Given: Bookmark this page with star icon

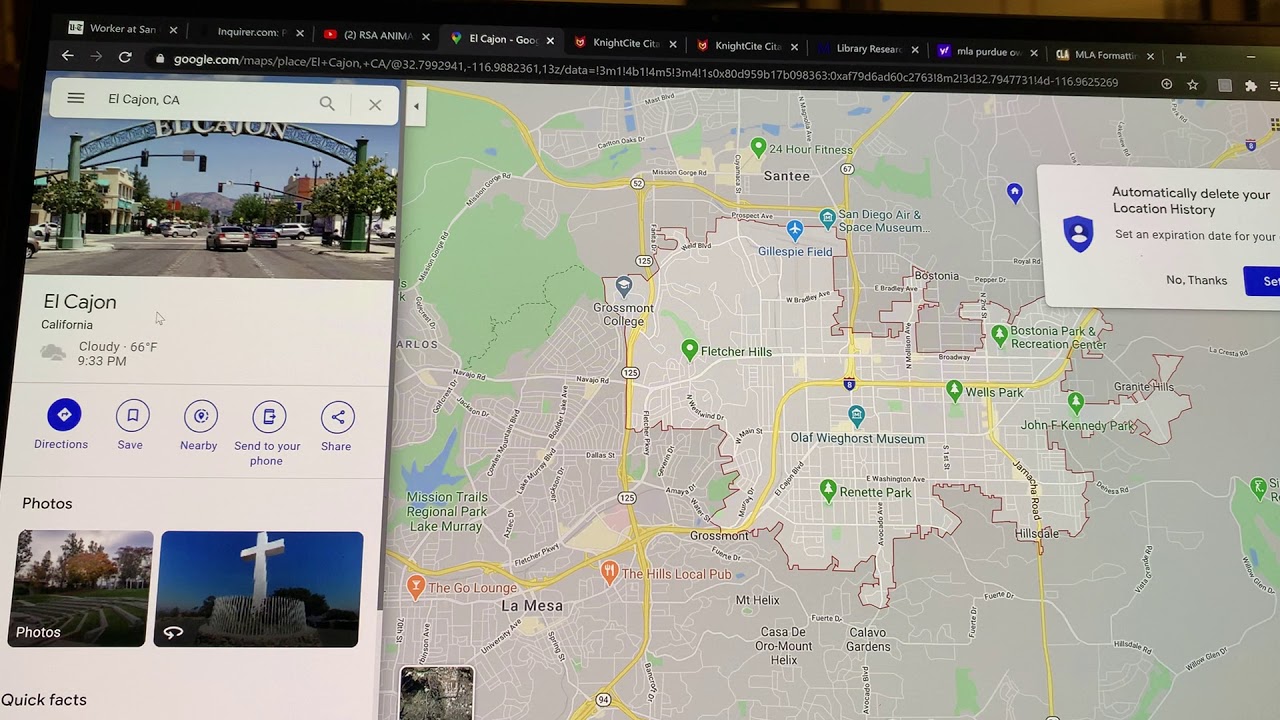Looking at the screenshot, I should pyautogui.click(x=1193, y=85).
